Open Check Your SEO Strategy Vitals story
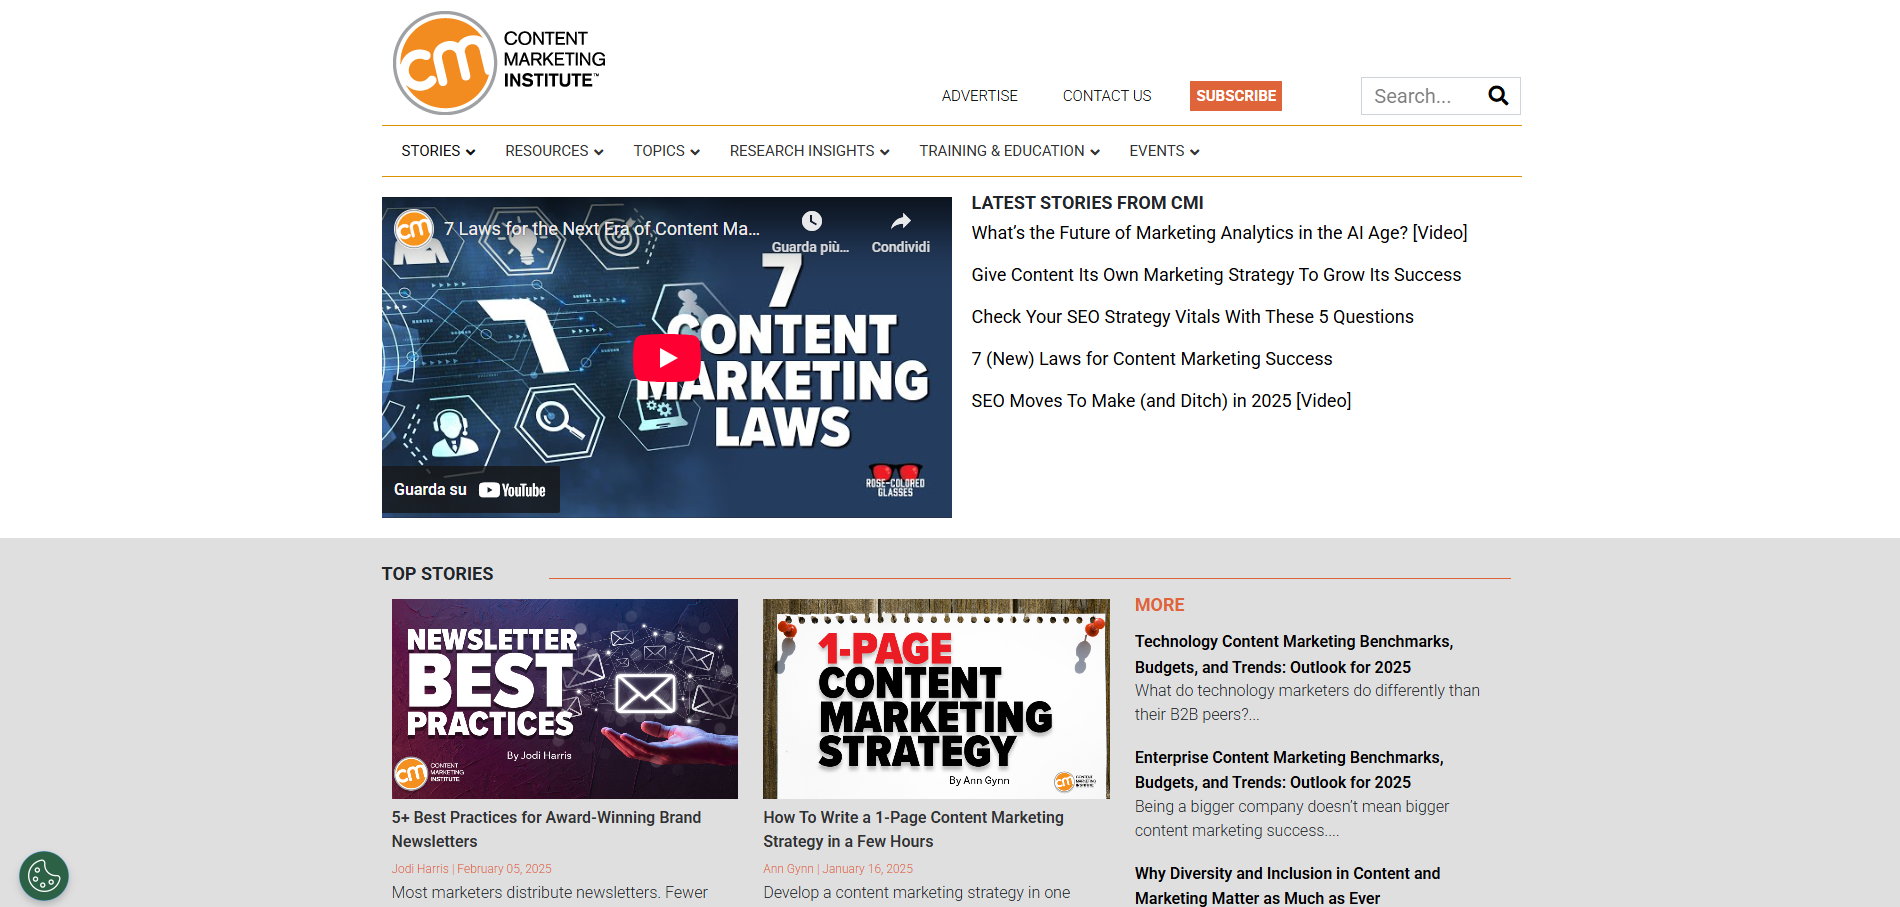Viewport: 1900px width, 907px height. pos(1193,317)
